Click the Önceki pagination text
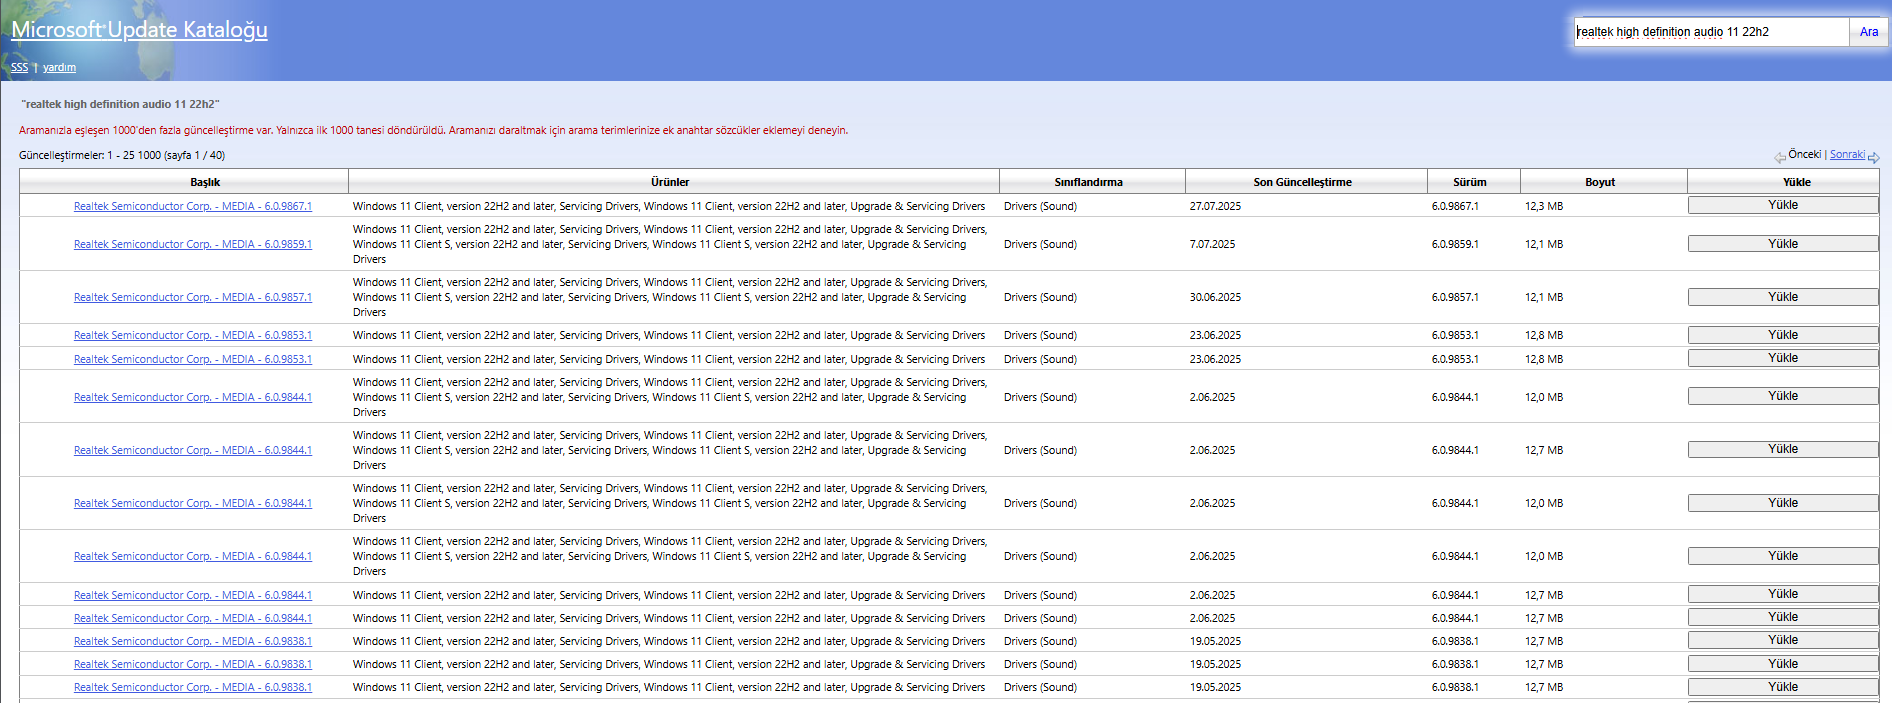1892x703 pixels. pos(1805,154)
